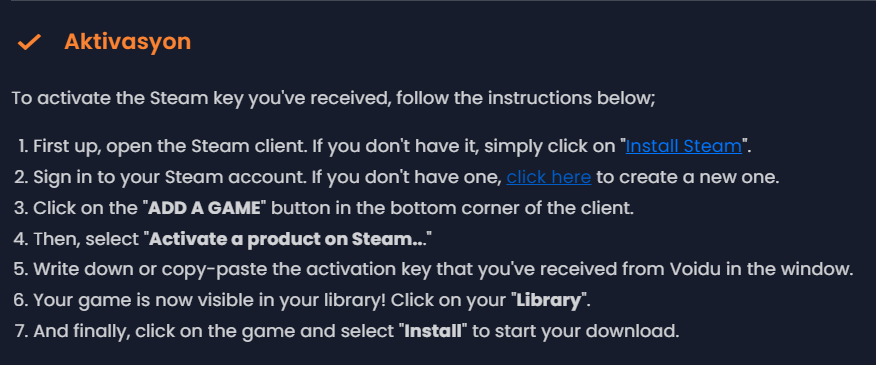Click the bold "Activate a product on Steam..." text
This screenshot has height=365, width=876.
(288, 239)
